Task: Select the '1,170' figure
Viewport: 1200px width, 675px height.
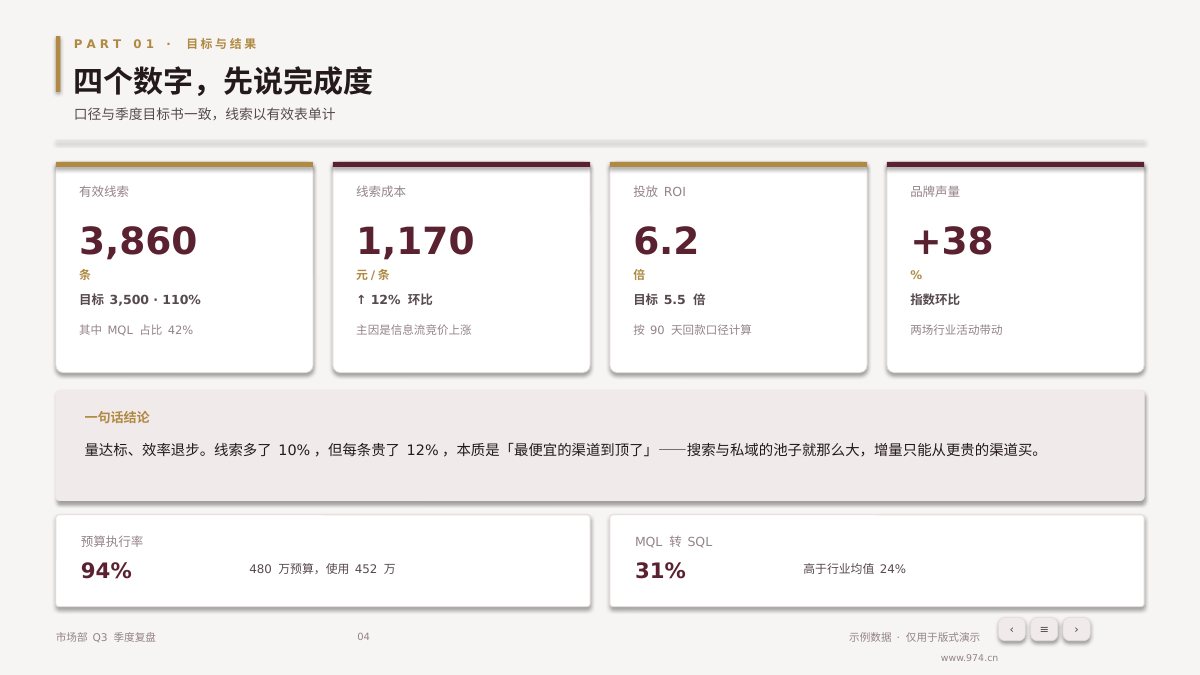Action: (415, 241)
